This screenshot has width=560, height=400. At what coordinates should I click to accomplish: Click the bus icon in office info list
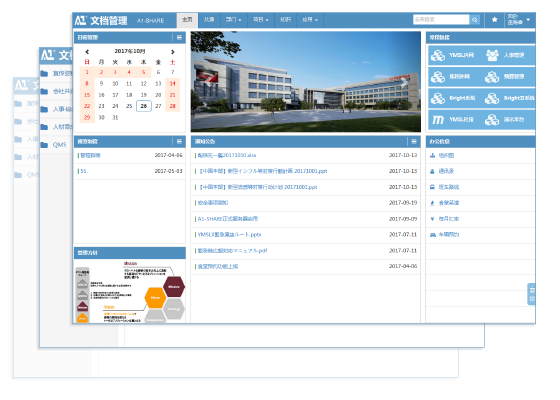click(x=432, y=187)
